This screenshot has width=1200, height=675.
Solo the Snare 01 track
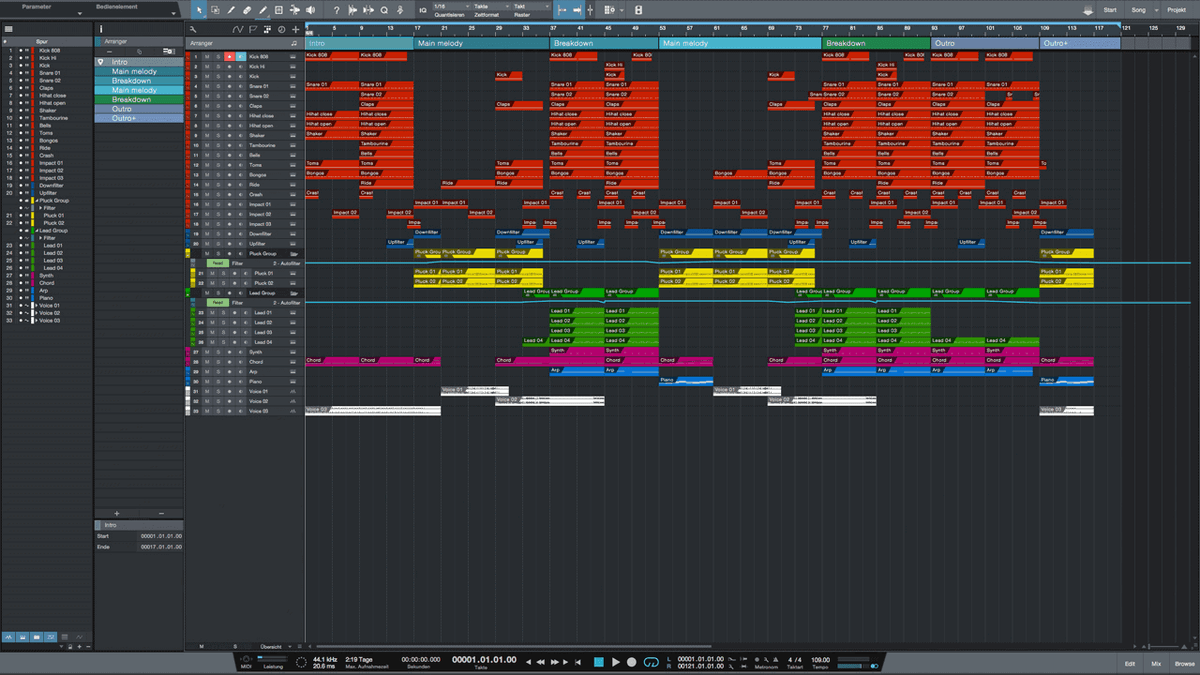217,86
